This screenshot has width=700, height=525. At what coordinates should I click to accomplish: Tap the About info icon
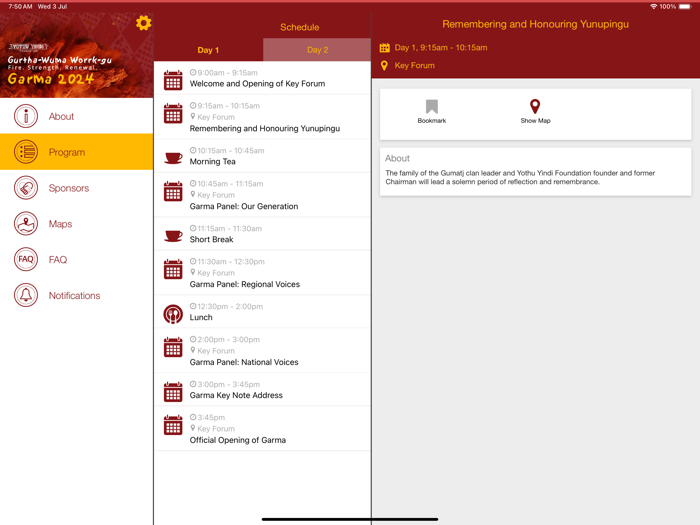click(26, 116)
